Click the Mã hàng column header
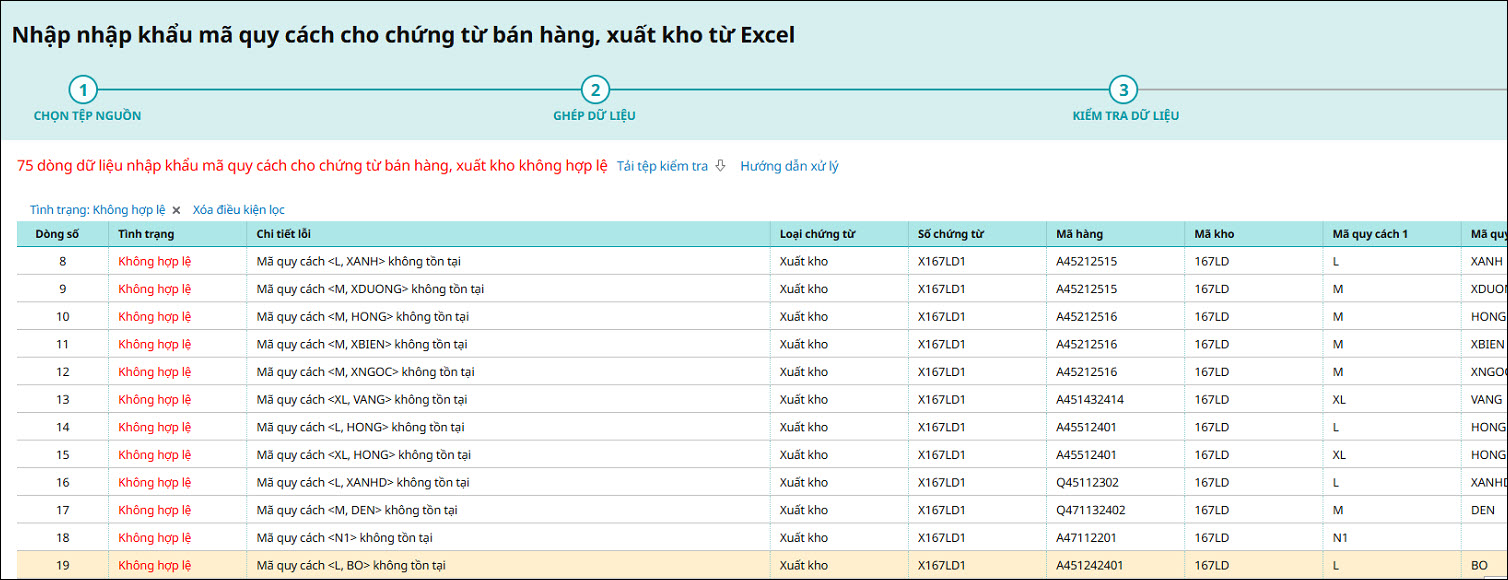The width and height of the screenshot is (1508, 580). click(1080, 234)
